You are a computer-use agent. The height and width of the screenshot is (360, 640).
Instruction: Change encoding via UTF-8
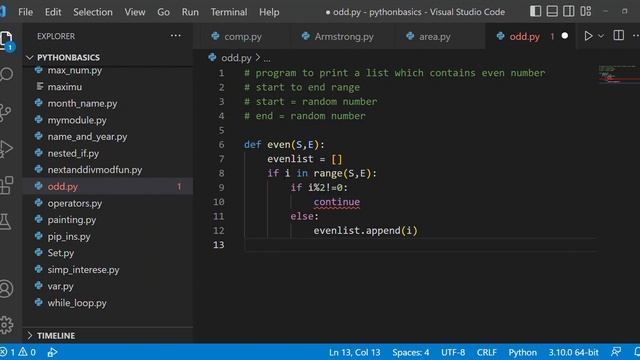tap(453, 352)
